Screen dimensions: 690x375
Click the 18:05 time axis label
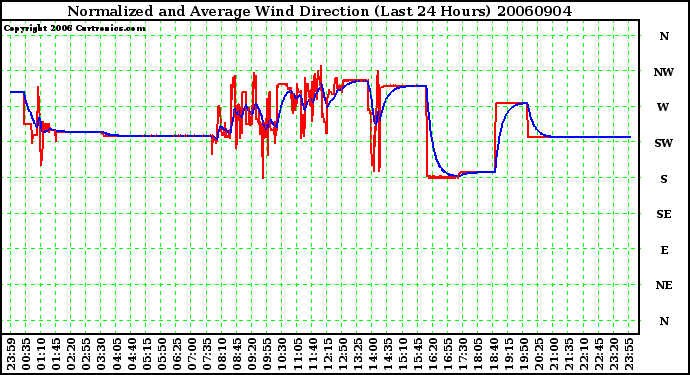[478, 354]
